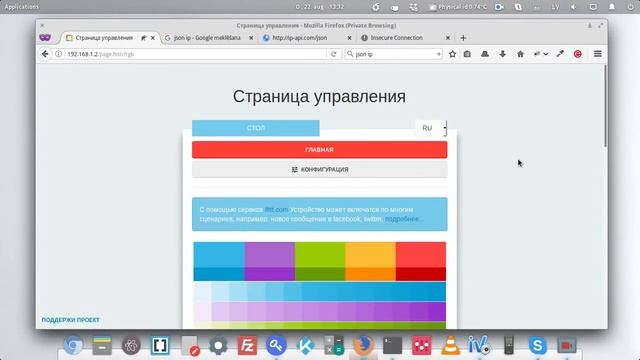The height and width of the screenshot is (360, 640).
Task: Open the power menu in top panel
Action: (631, 7)
